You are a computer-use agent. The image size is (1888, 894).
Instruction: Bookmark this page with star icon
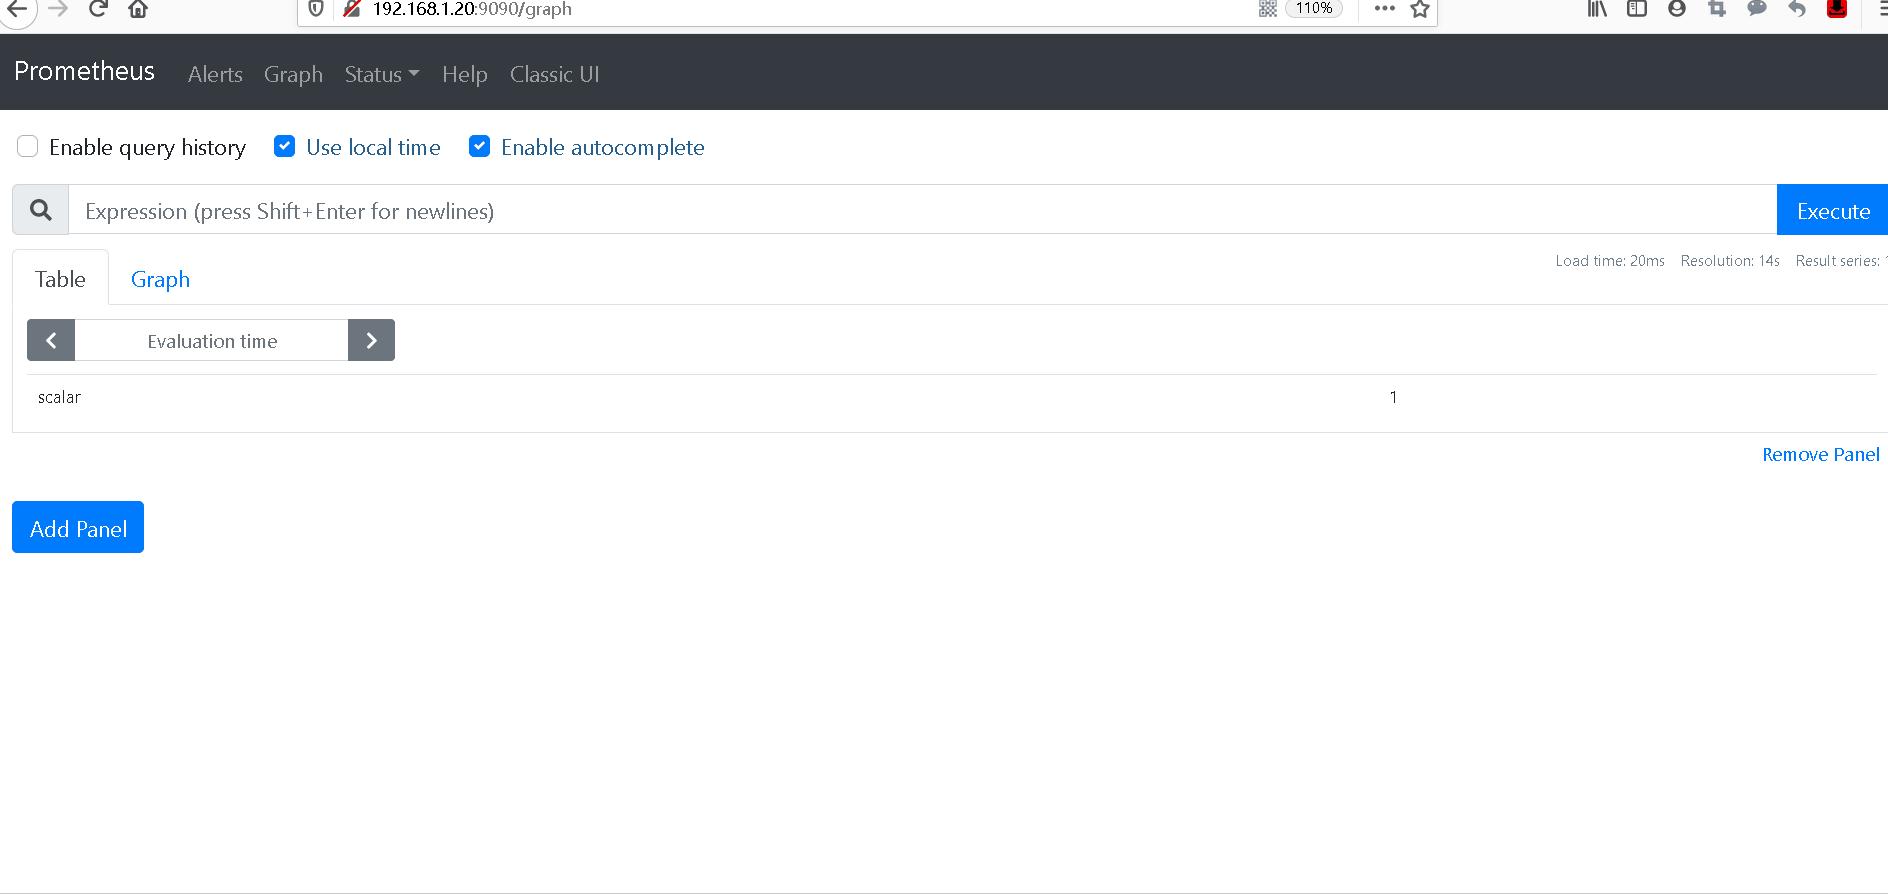point(1420,9)
